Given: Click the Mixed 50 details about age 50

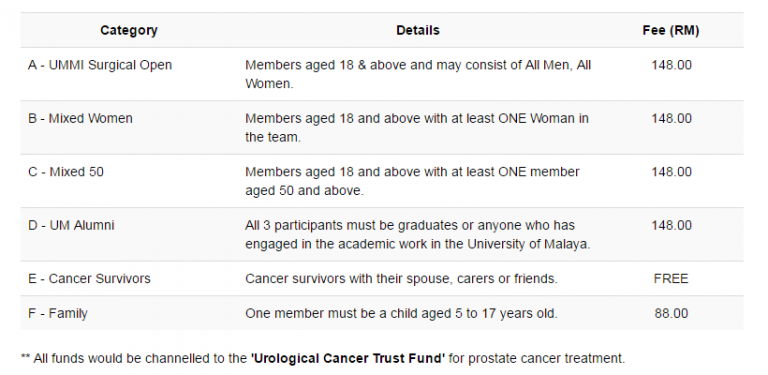Looking at the screenshot, I should pyautogui.click(x=412, y=181).
